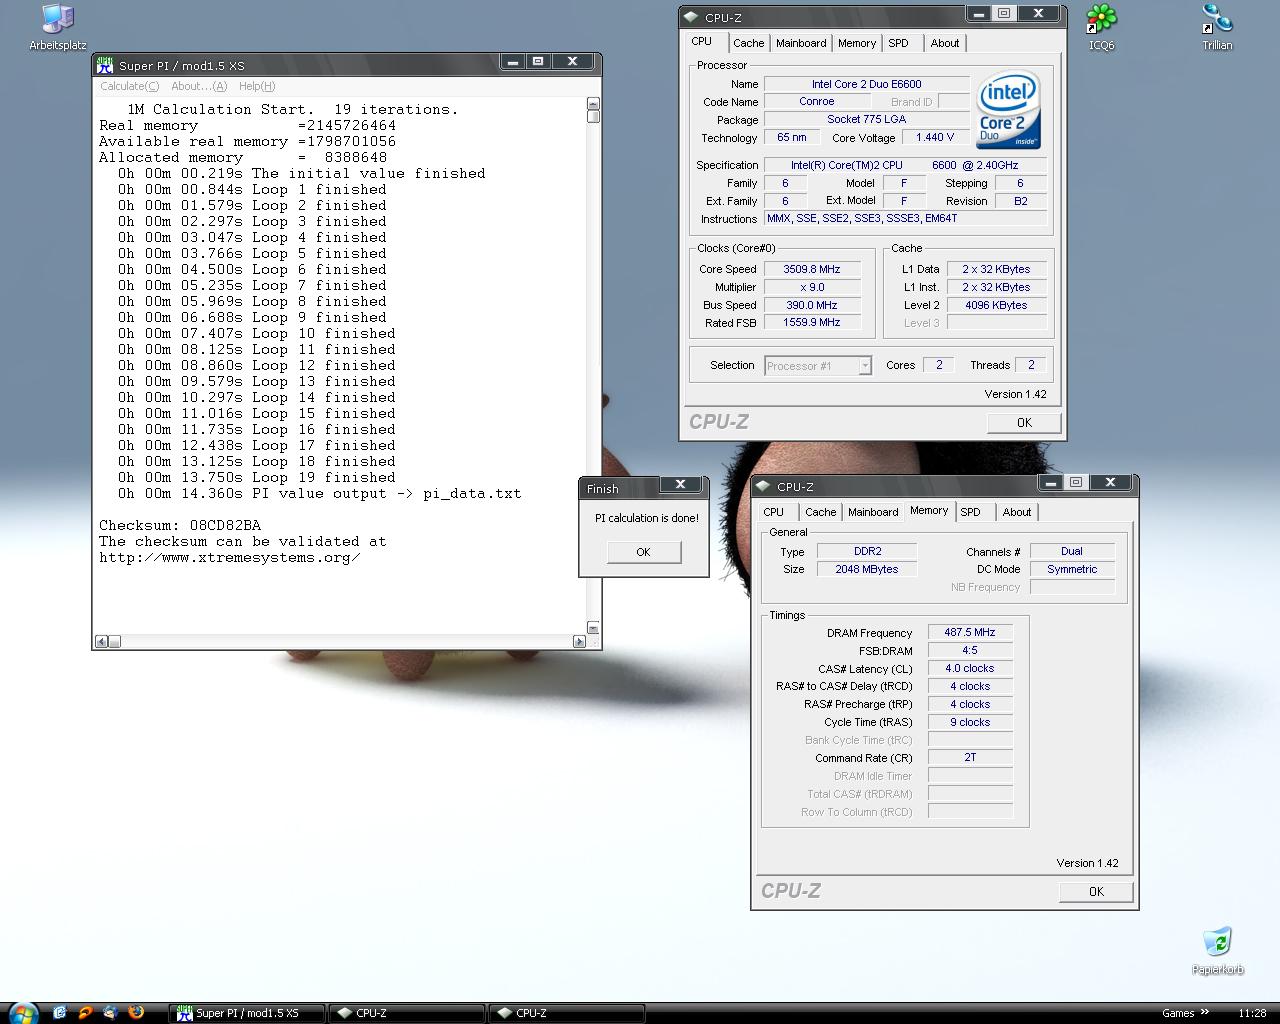Viewport: 1280px width, 1024px height.
Task: Click Super PI taskbar button
Action: coord(249,1013)
